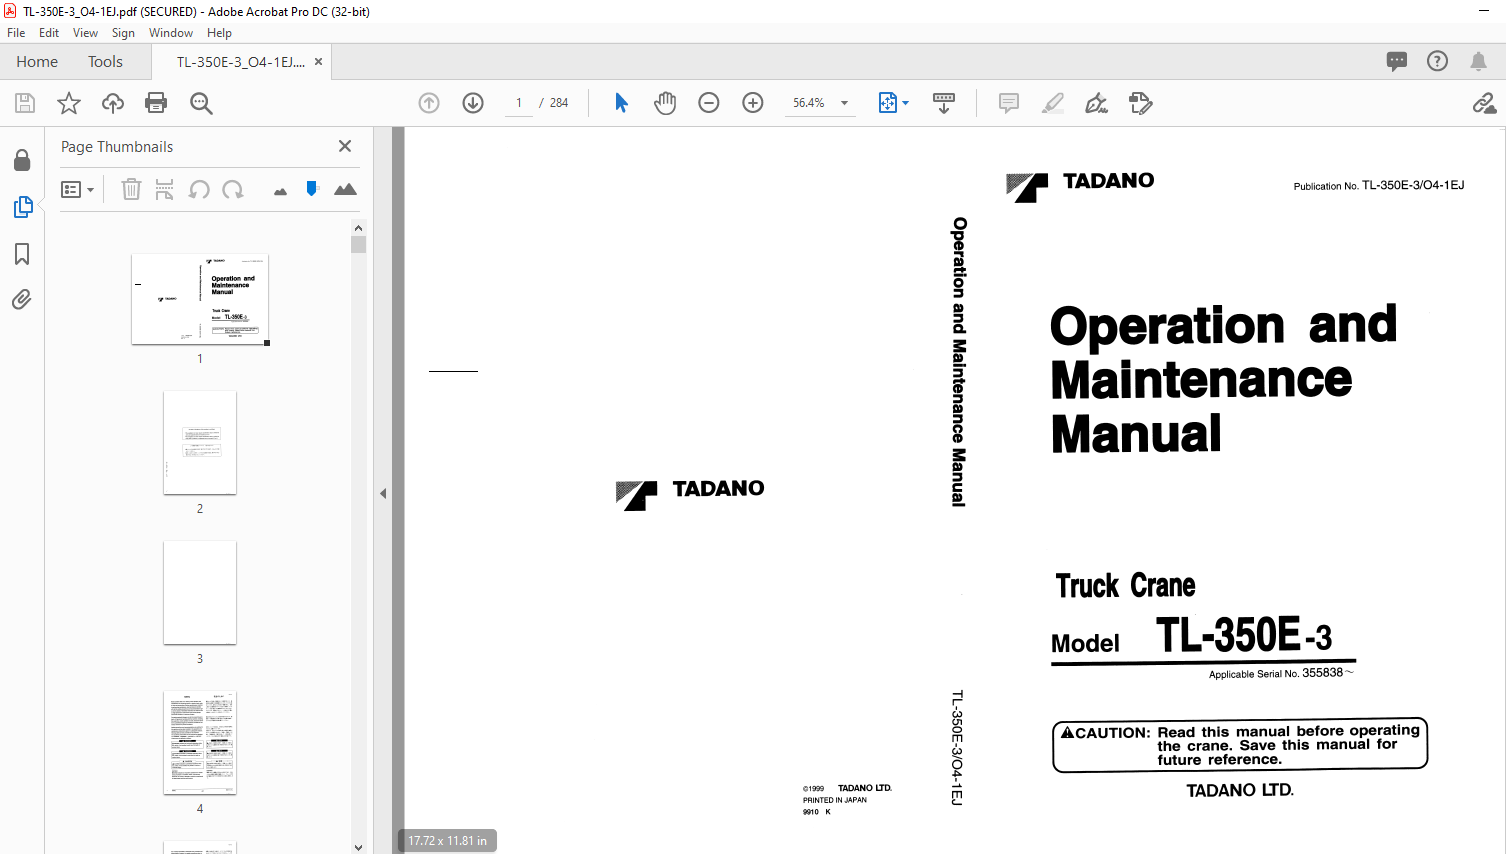This screenshot has height=854, width=1506.
Task: Click the page size indicator 17.72 x 11.81 in
Action: (448, 841)
